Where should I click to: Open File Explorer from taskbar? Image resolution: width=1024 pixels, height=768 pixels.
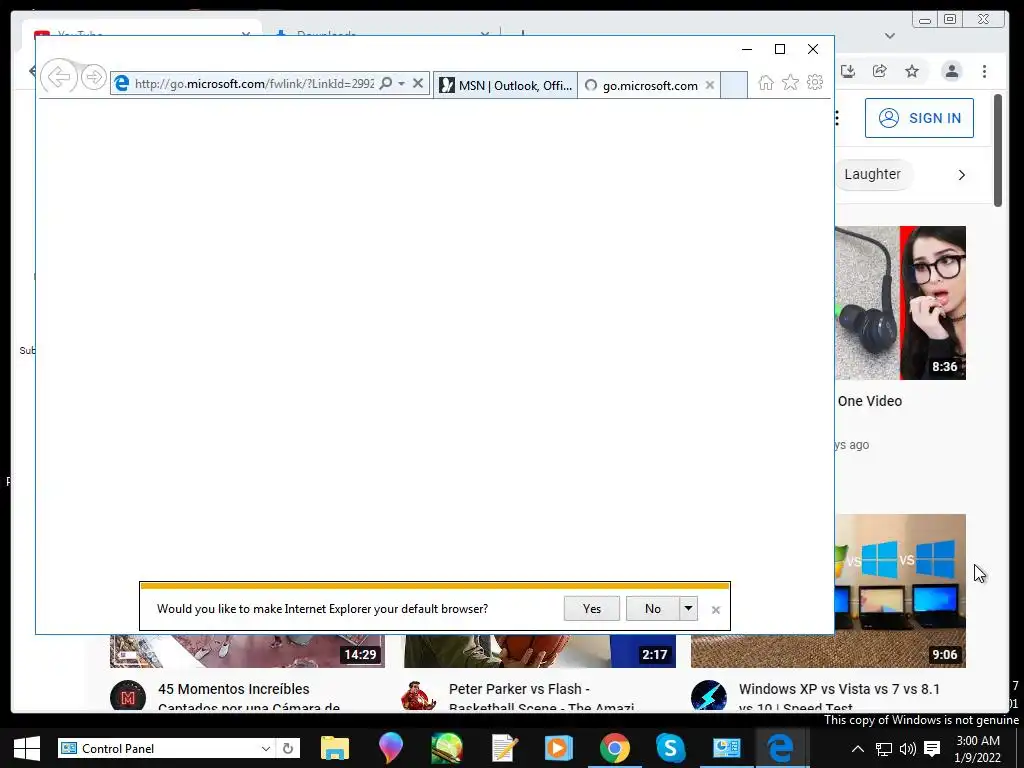tap(334, 748)
